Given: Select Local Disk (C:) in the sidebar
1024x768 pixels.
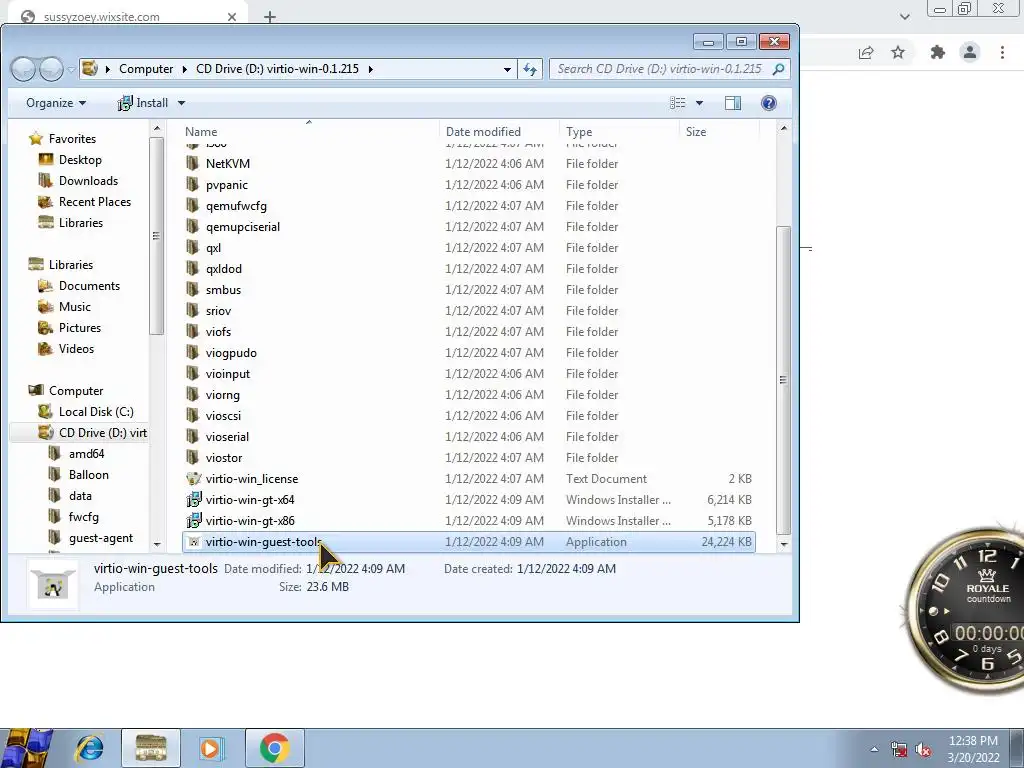Looking at the screenshot, I should pos(95,412).
